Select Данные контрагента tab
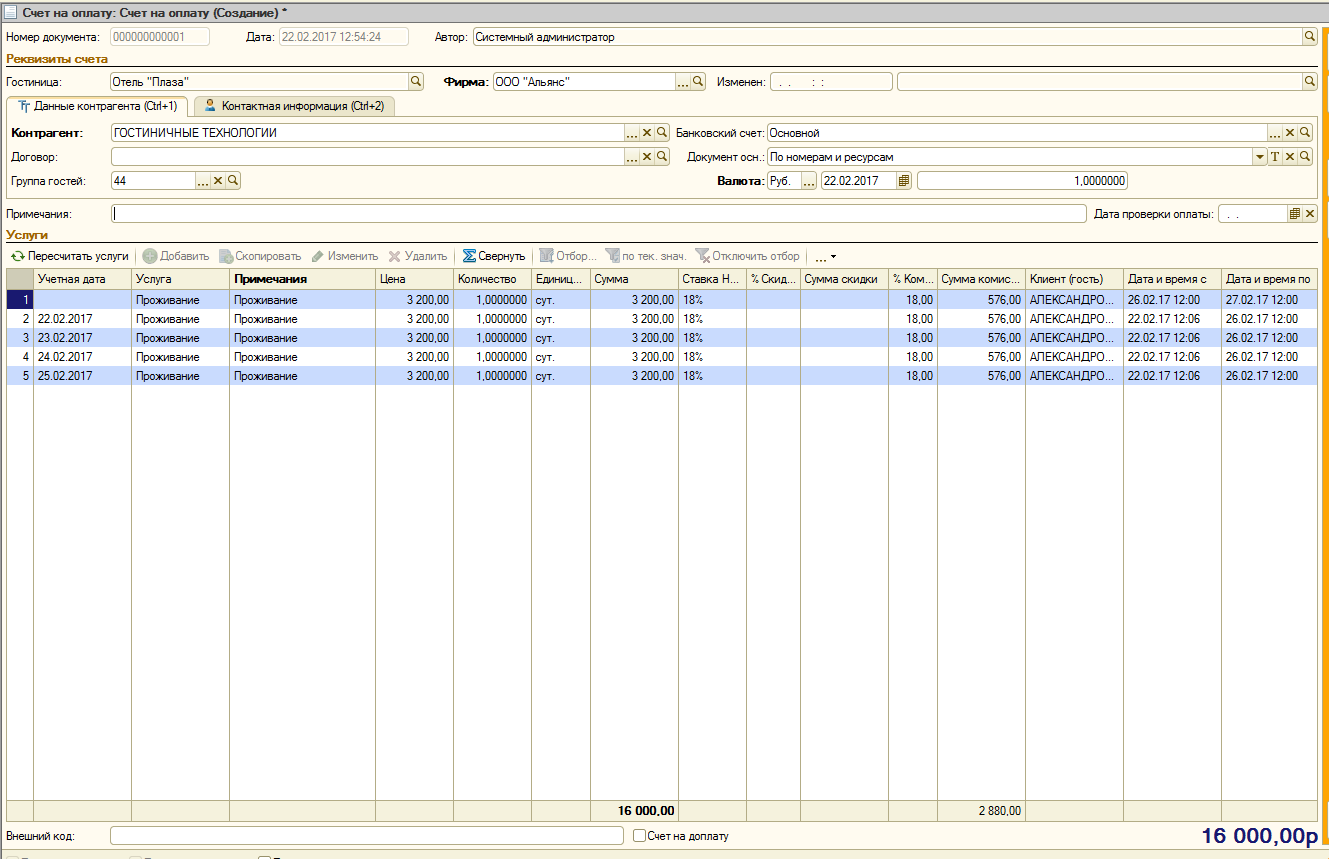The width and height of the screenshot is (1329, 859). (x=98, y=106)
